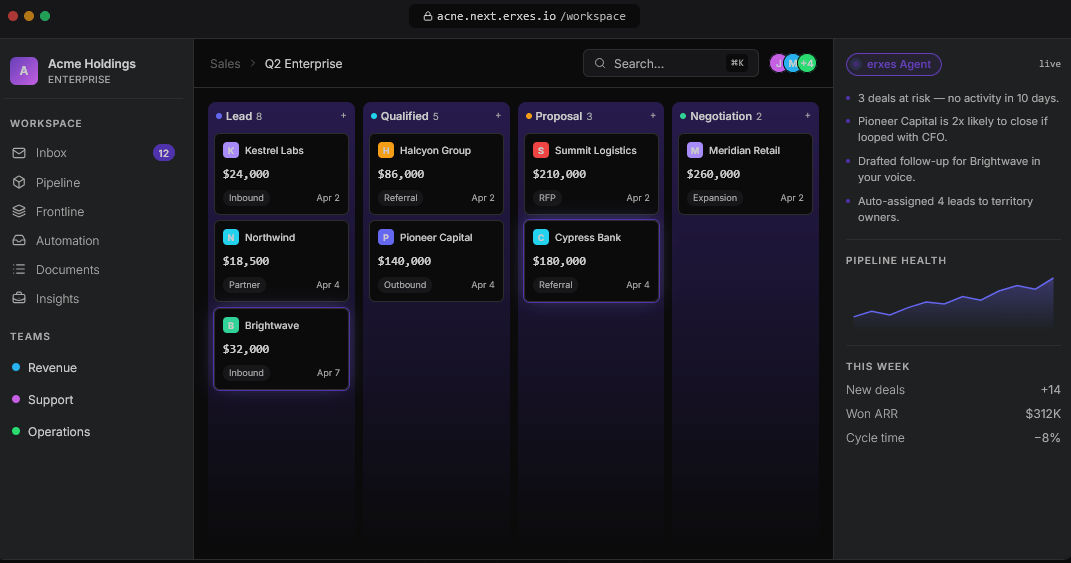The height and width of the screenshot is (563, 1071).
Task: Click the Referral tag on Cypress Bank
Action: [555, 285]
